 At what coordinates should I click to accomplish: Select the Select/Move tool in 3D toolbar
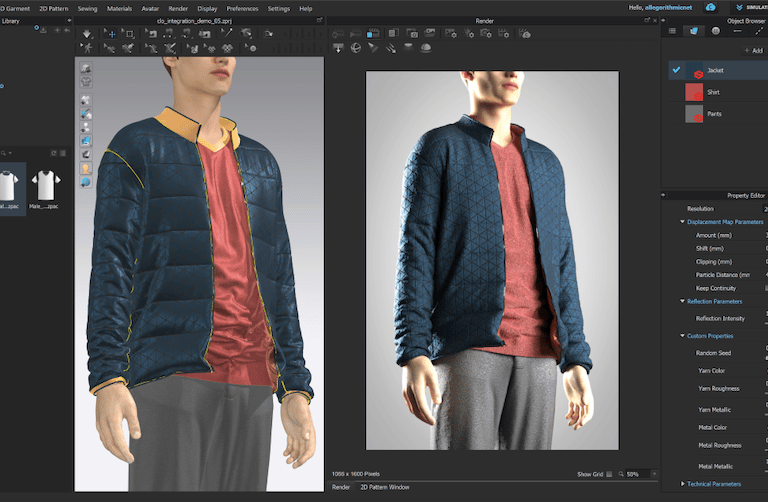click(109, 33)
